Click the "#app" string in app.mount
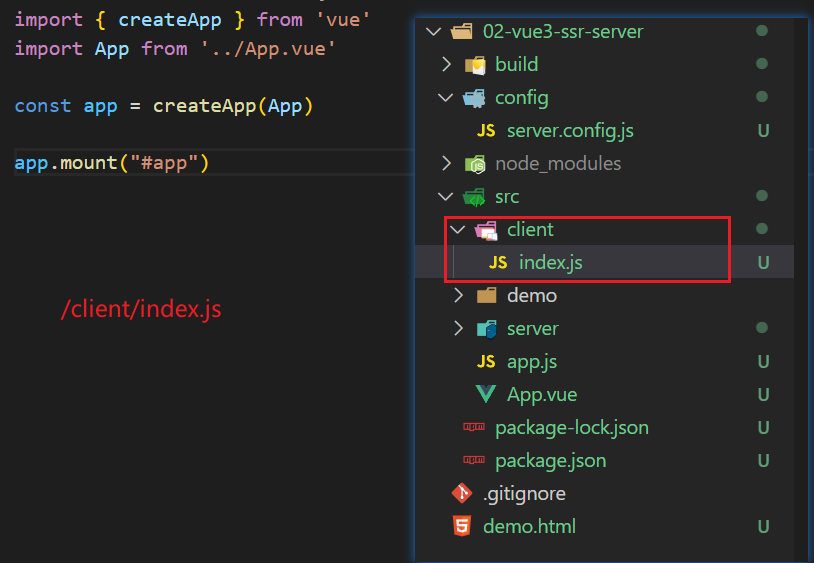The height and width of the screenshot is (563, 814). tap(164, 163)
